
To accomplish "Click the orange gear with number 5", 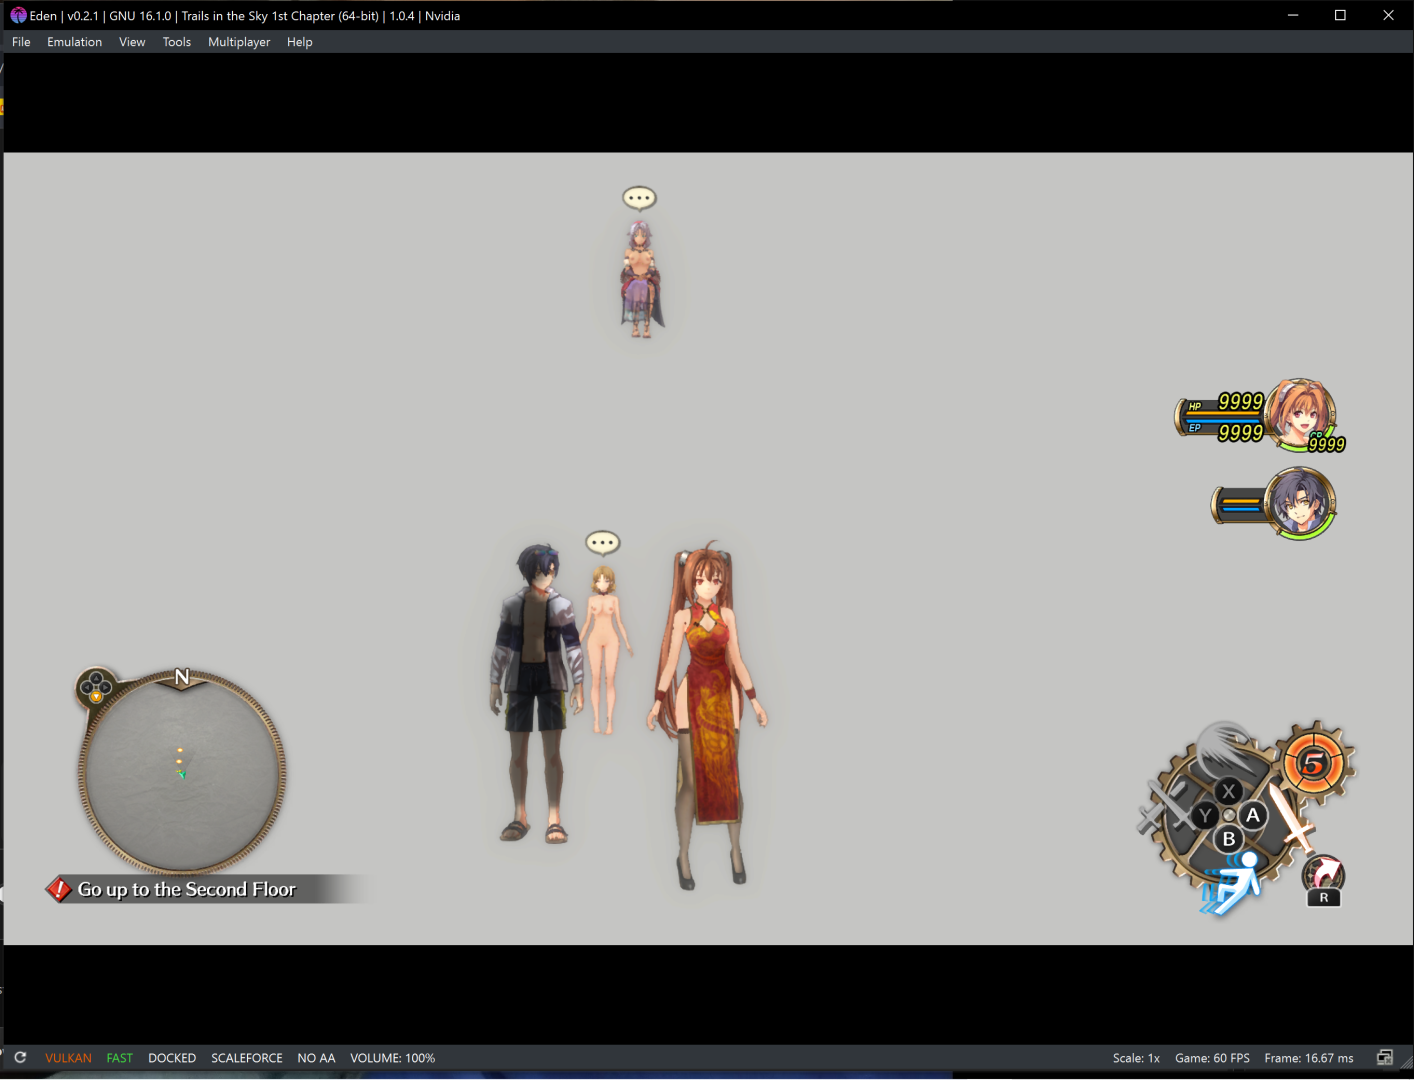I will pyautogui.click(x=1315, y=764).
